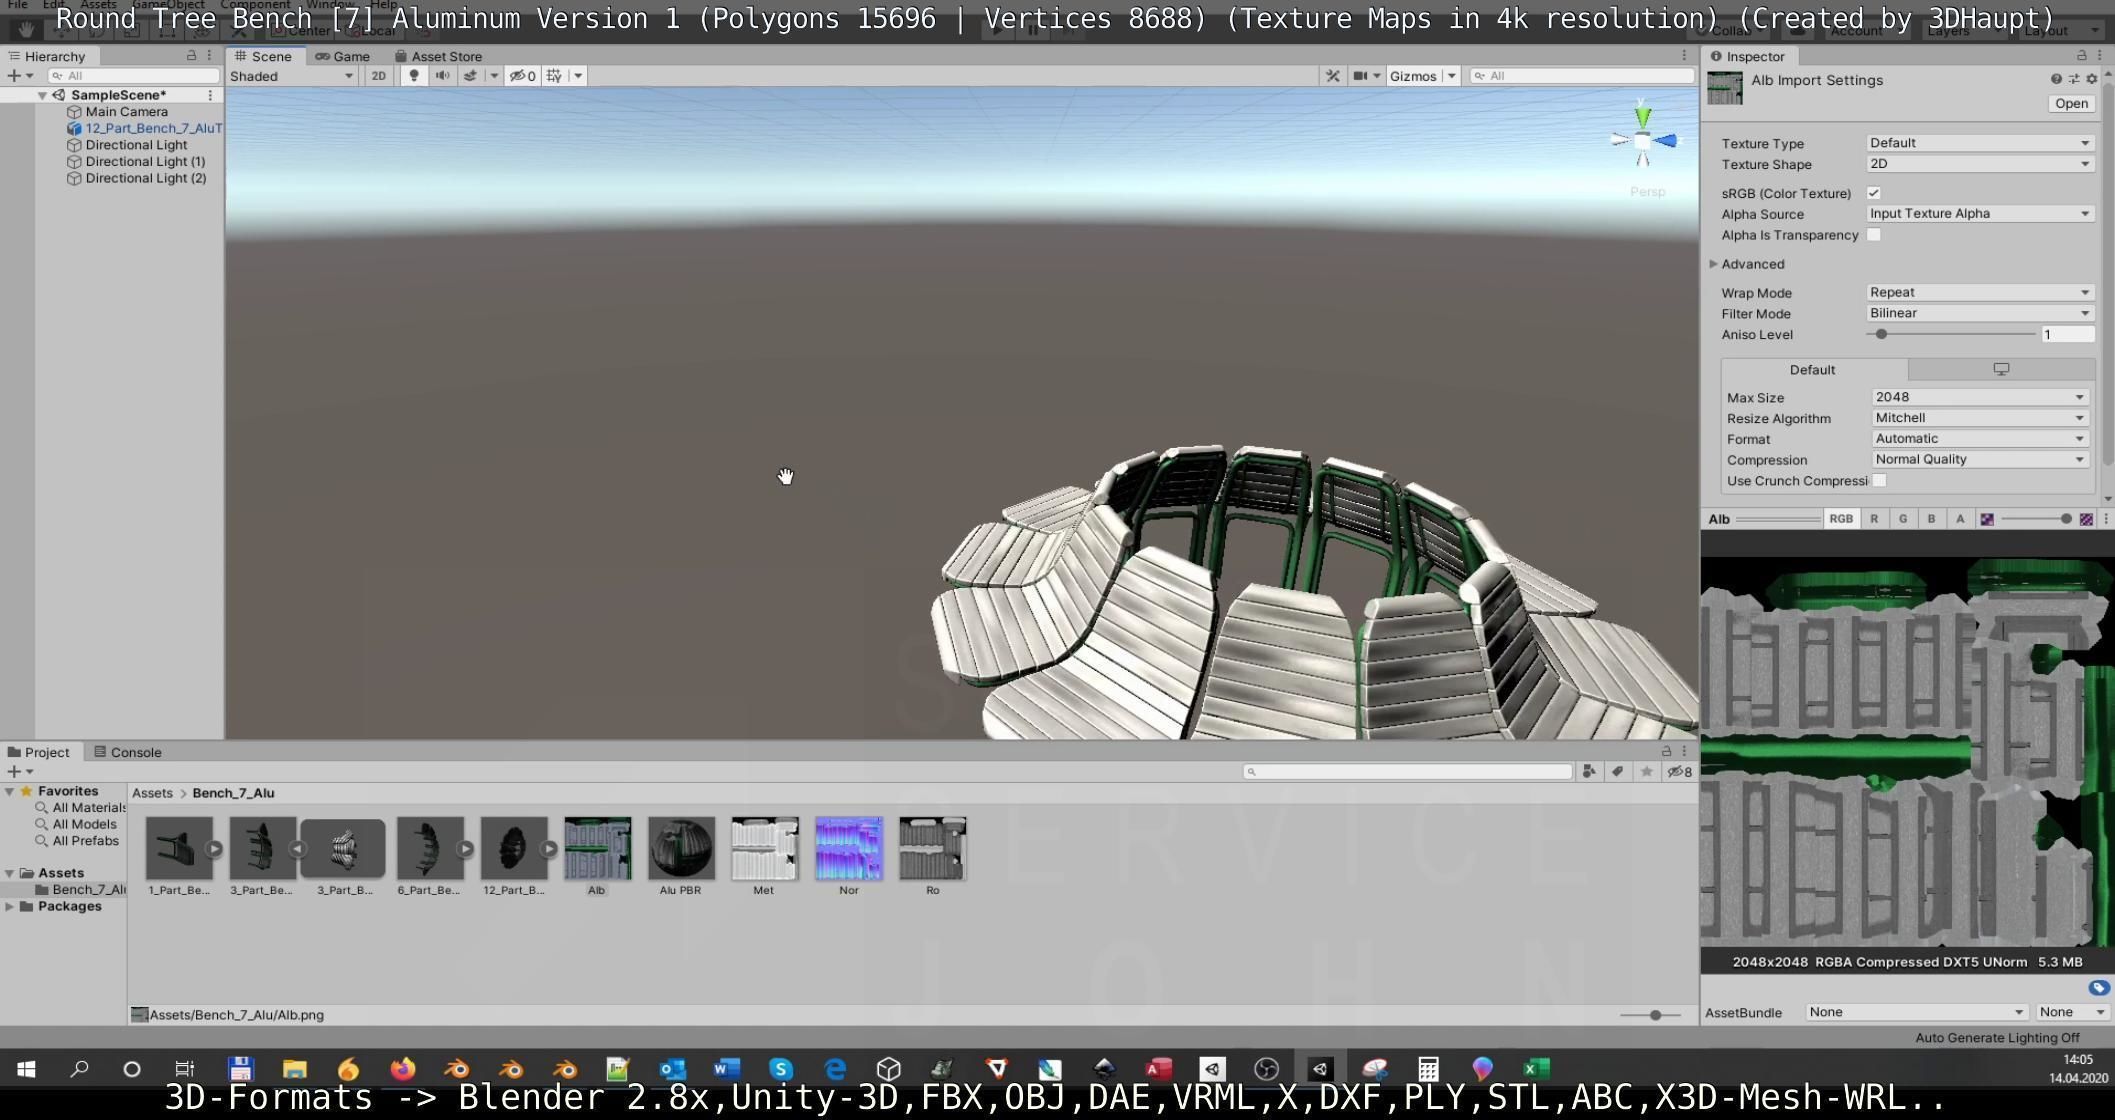Click the scene orientation gizmo

1643,141
